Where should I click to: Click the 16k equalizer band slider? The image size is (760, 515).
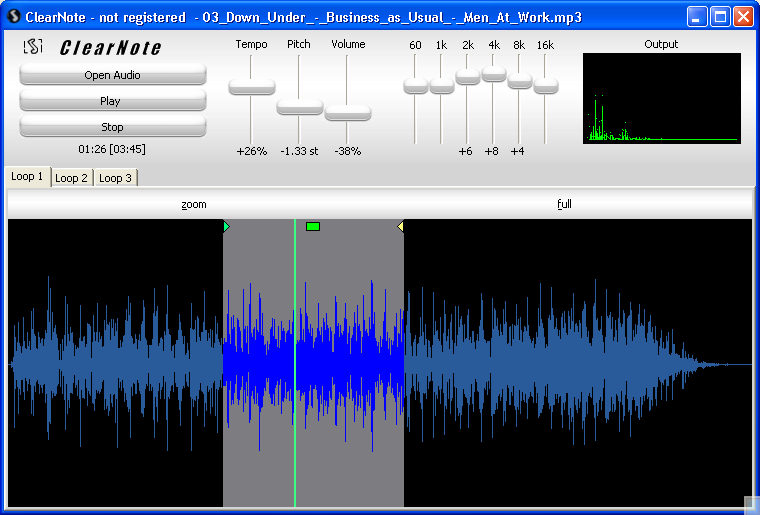(x=545, y=87)
